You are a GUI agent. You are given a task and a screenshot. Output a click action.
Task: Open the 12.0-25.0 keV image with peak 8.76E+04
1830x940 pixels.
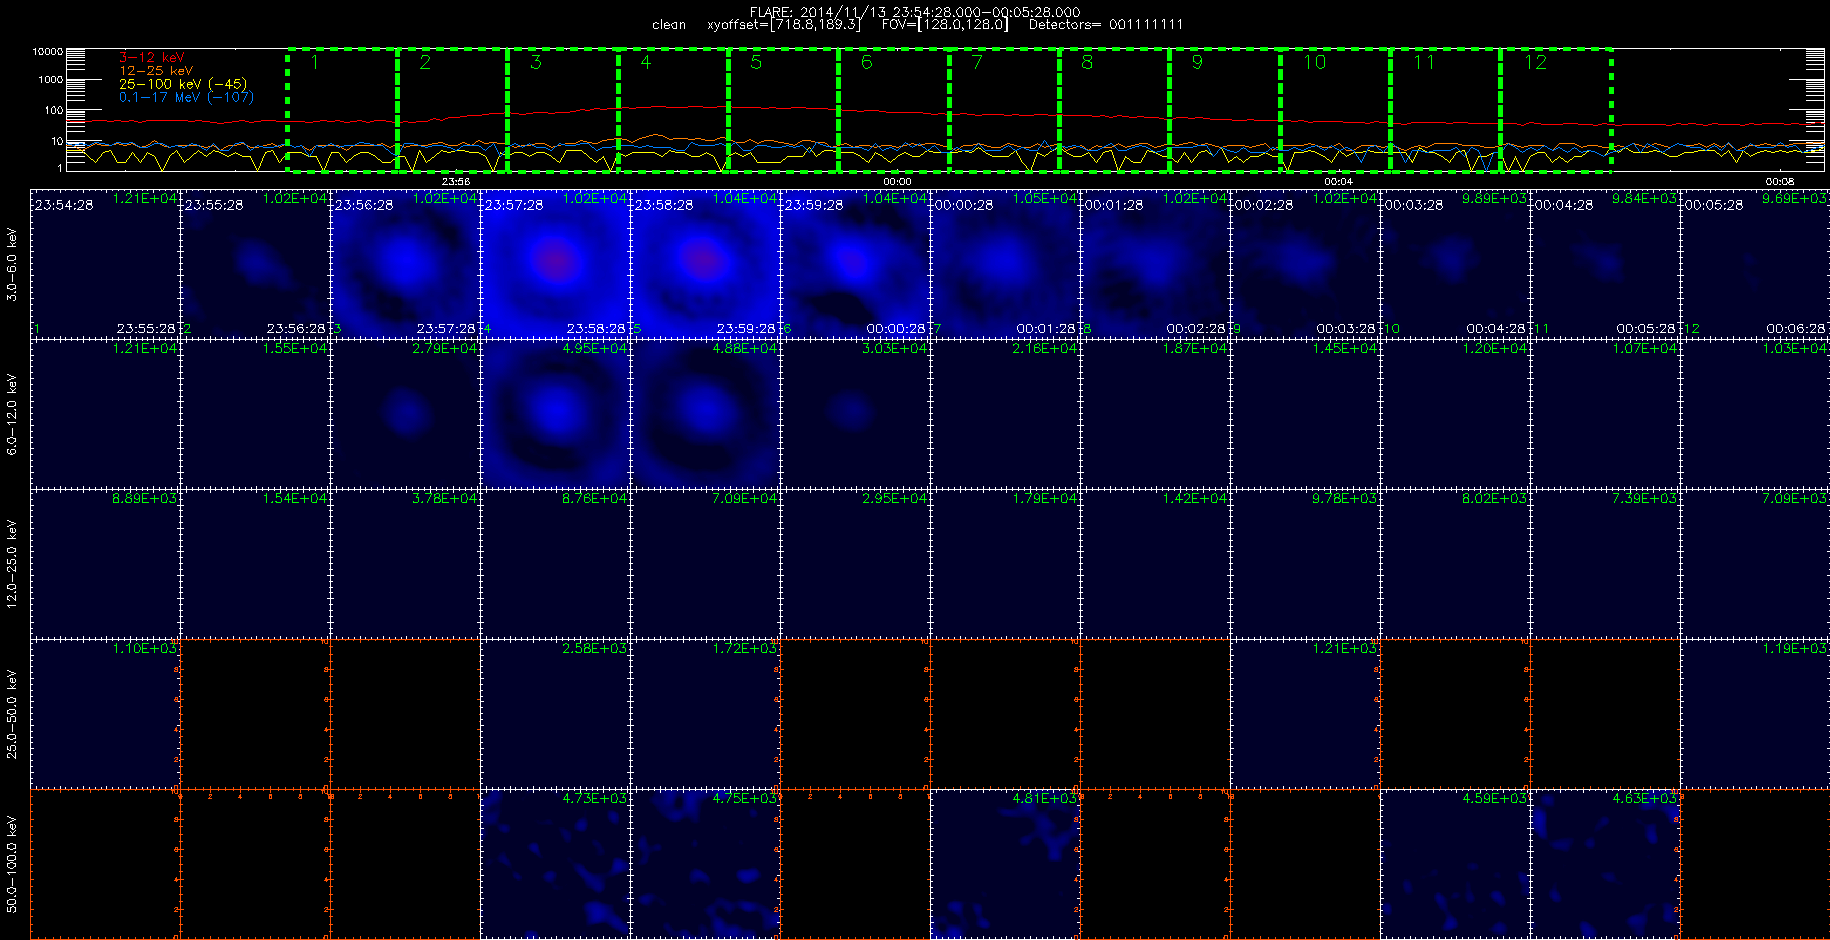click(x=555, y=563)
